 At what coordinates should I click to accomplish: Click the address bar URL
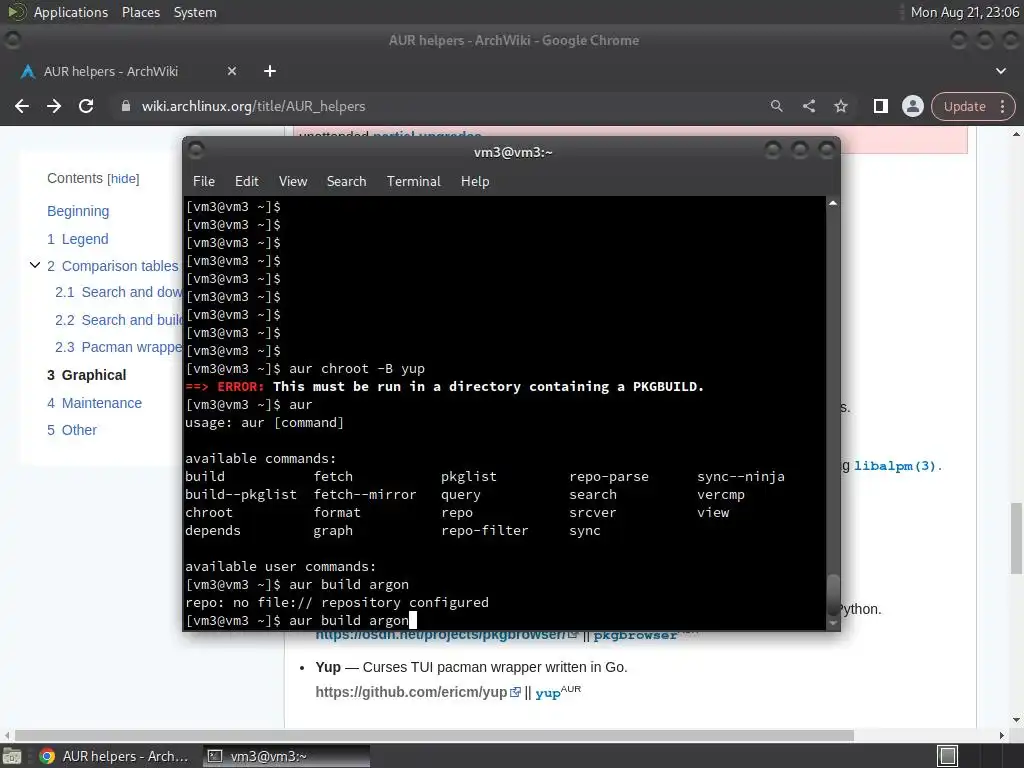(253, 106)
